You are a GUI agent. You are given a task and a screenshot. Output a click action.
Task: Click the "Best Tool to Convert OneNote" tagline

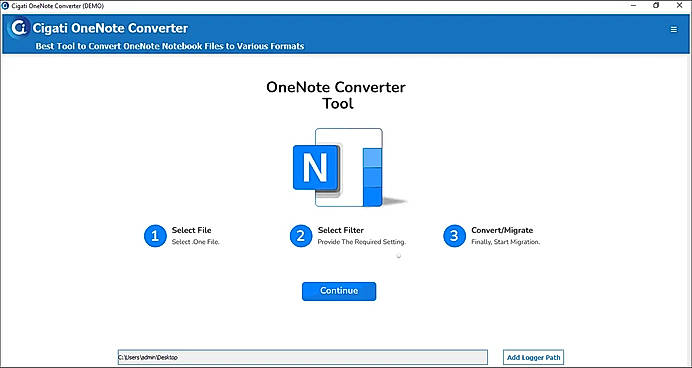pyautogui.click(x=170, y=46)
